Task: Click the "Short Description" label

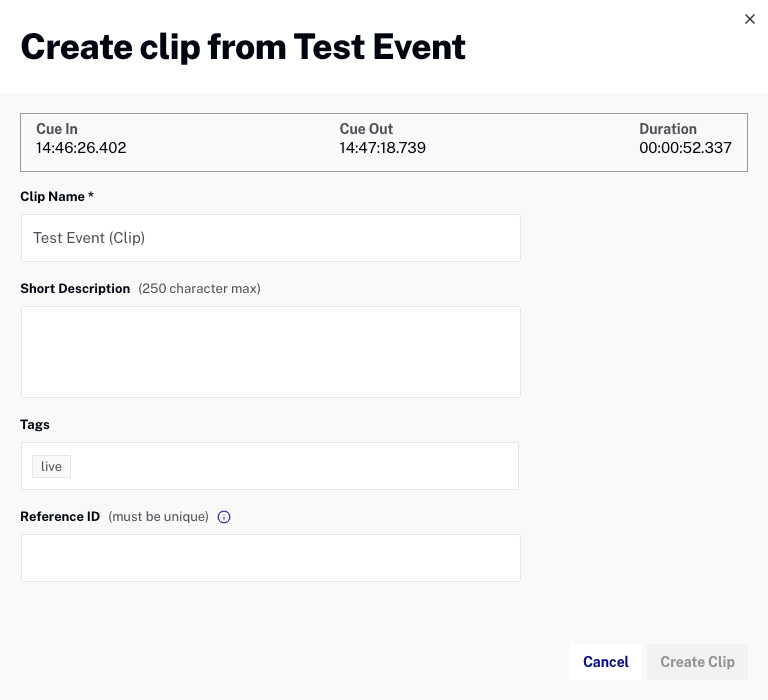Action: pos(75,289)
